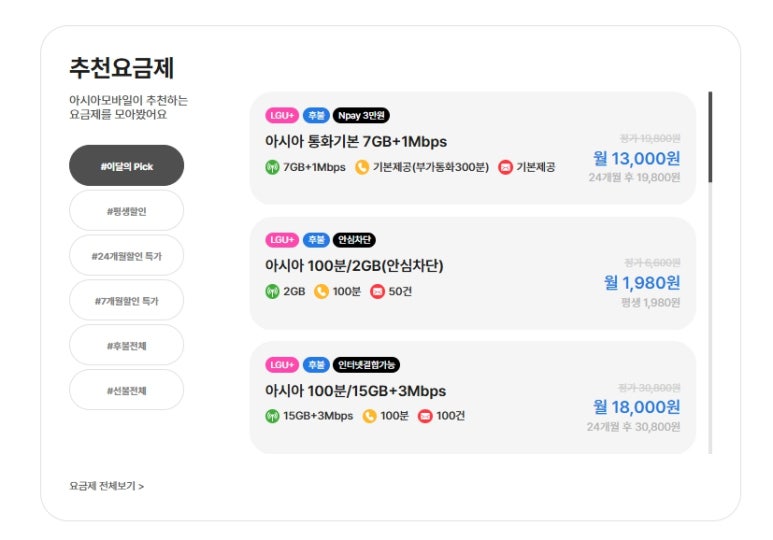The width and height of the screenshot is (773, 540).
Task: Open the 아시아 100분/15GB+3Mbps plan
Action: point(355,391)
